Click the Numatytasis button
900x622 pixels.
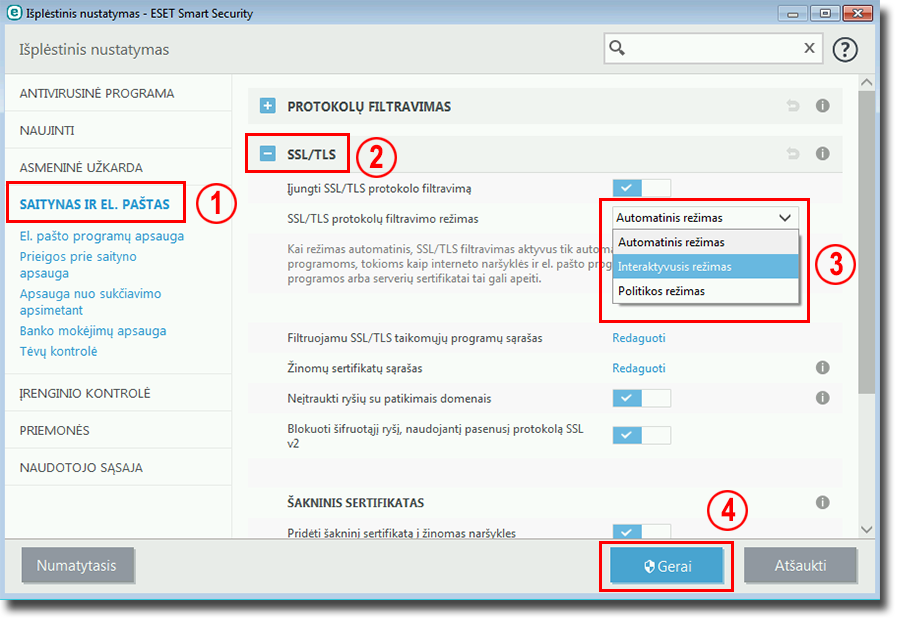77,566
